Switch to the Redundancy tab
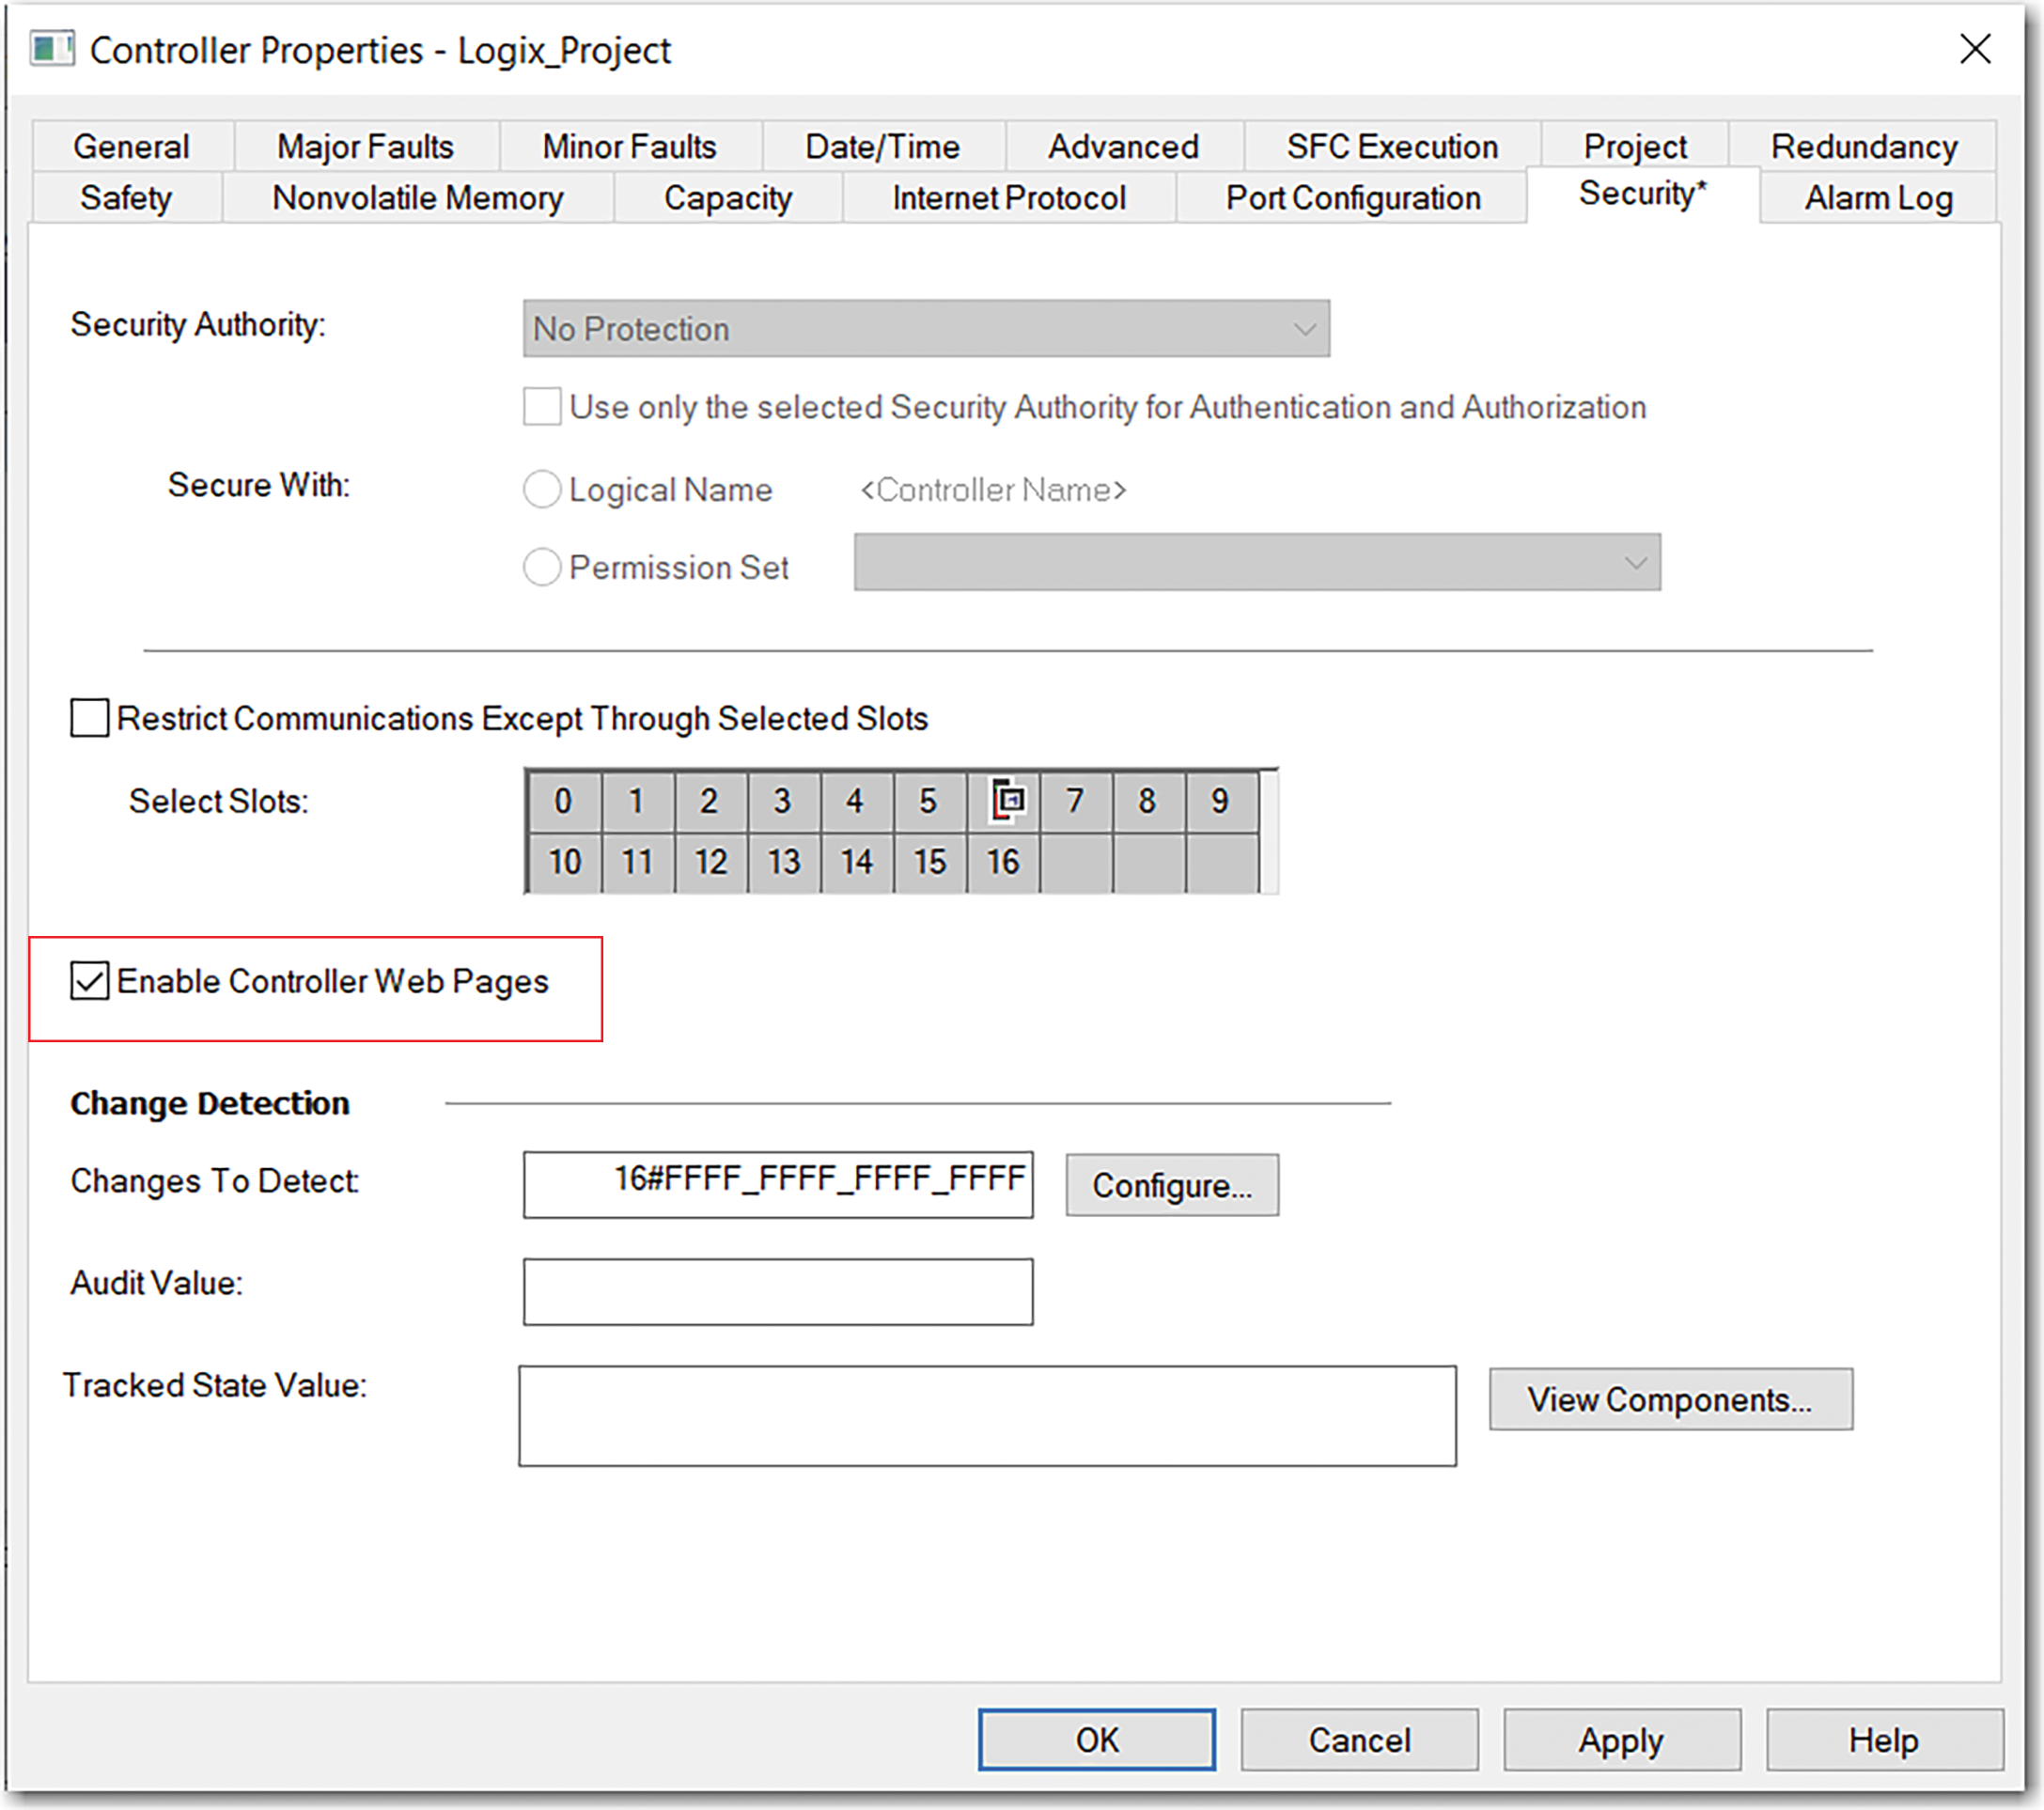This screenshot has width=2044, height=1810. click(x=1864, y=145)
